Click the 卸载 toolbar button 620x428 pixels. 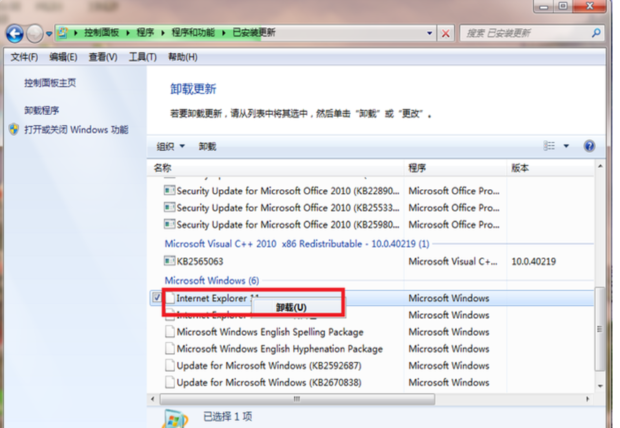coord(207,147)
